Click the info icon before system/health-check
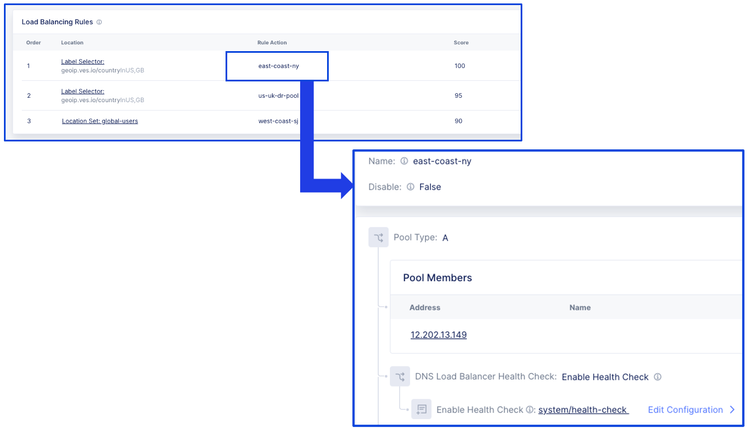Screen dimensions: 749x431 [530, 410]
